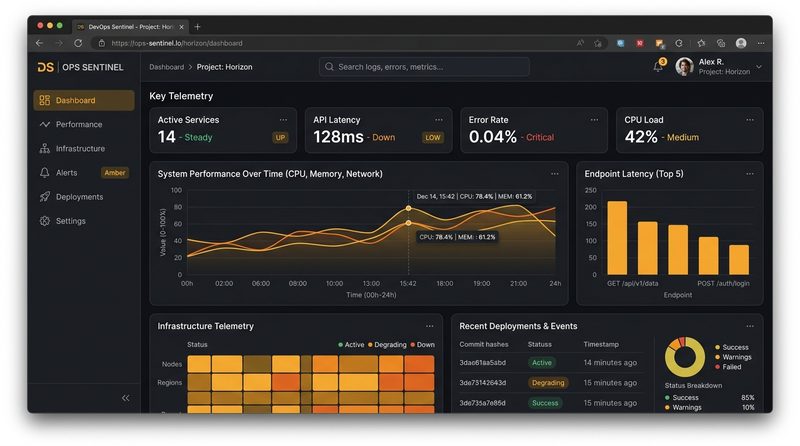This screenshot has width=800, height=446.
Task: Open Alerts in the sidebar
Action: coord(84,172)
